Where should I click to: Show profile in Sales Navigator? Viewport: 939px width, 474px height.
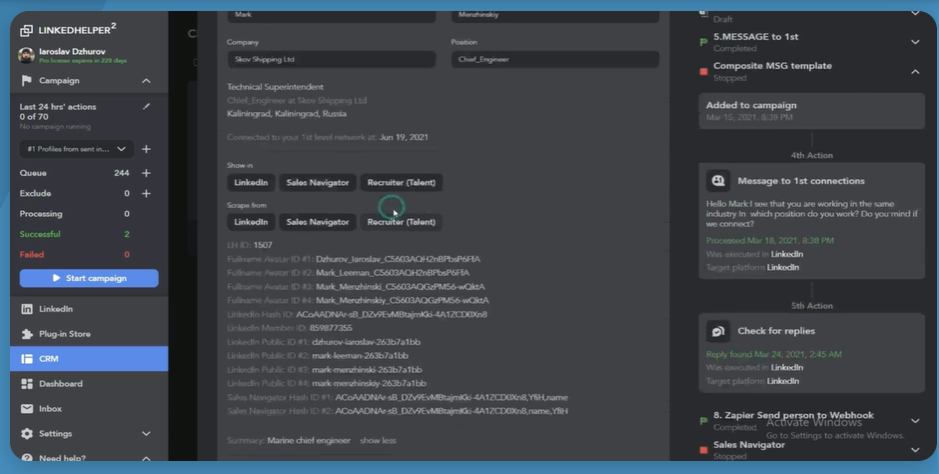click(x=317, y=183)
